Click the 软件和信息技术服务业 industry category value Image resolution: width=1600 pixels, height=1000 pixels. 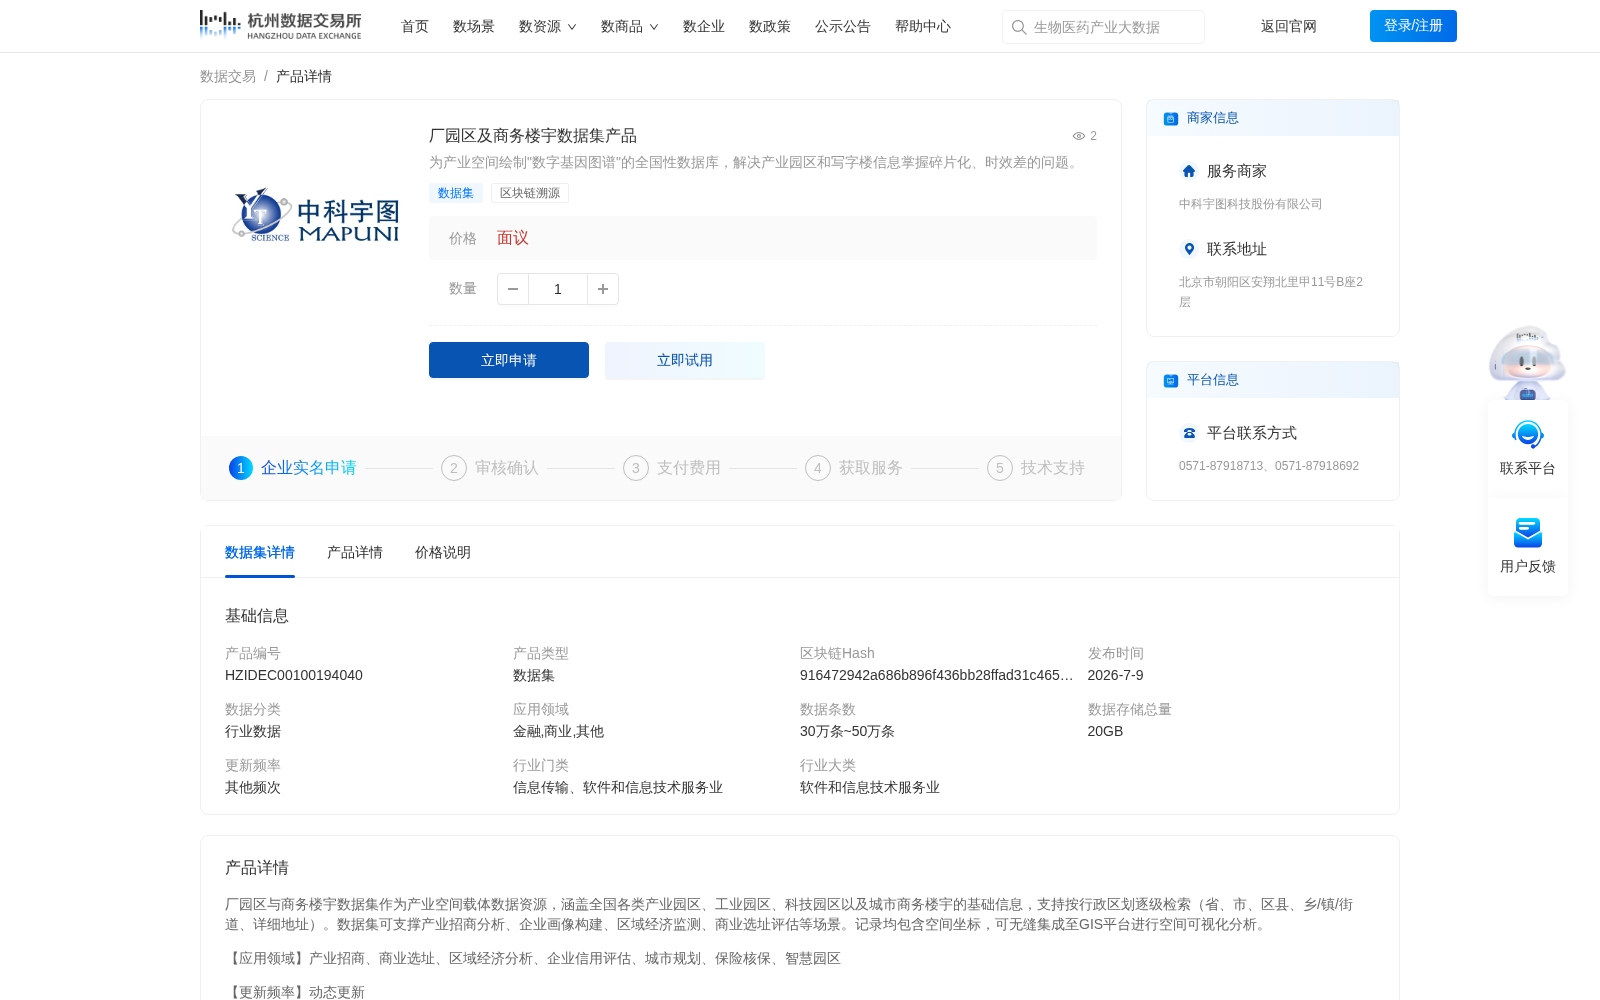coord(870,787)
